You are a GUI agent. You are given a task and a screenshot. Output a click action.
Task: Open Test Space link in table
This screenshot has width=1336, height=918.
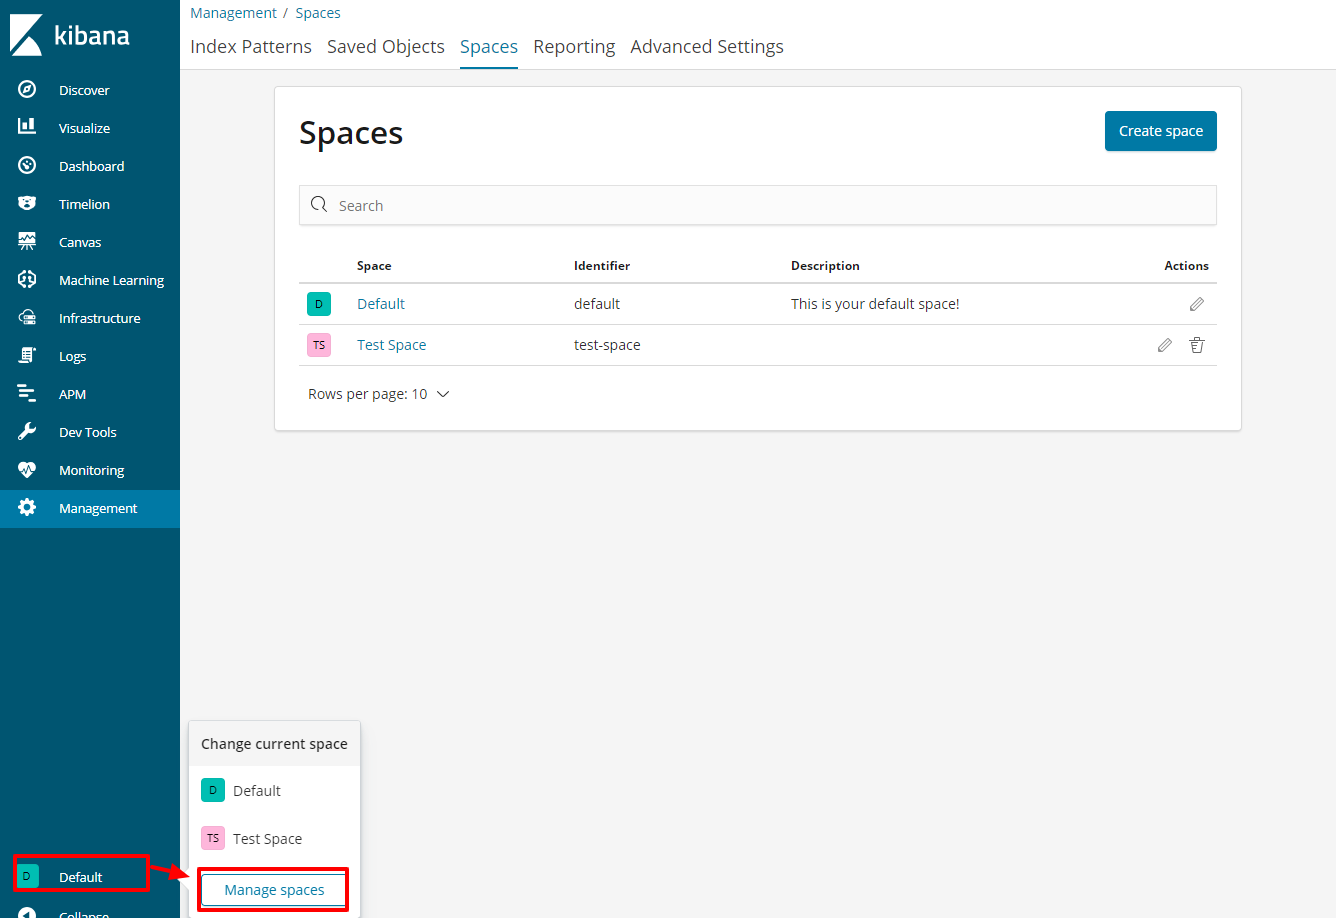pyautogui.click(x=392, y=345)
